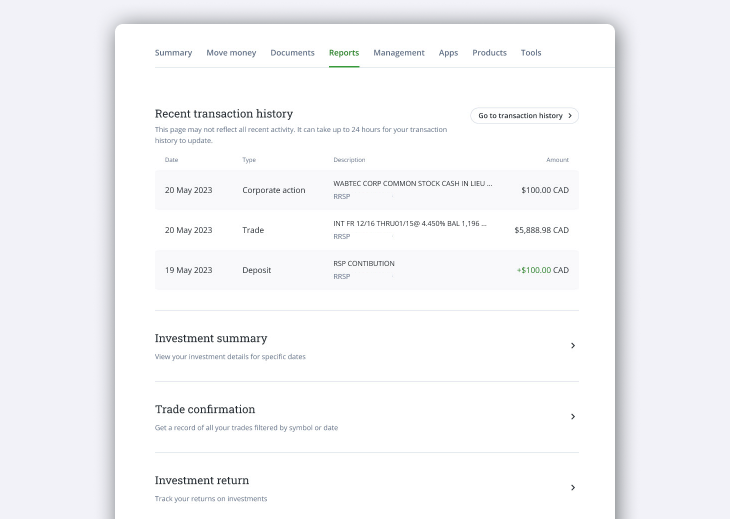Open the Move money tab
This screenshot has height=519, width=730.
(231, 53)
